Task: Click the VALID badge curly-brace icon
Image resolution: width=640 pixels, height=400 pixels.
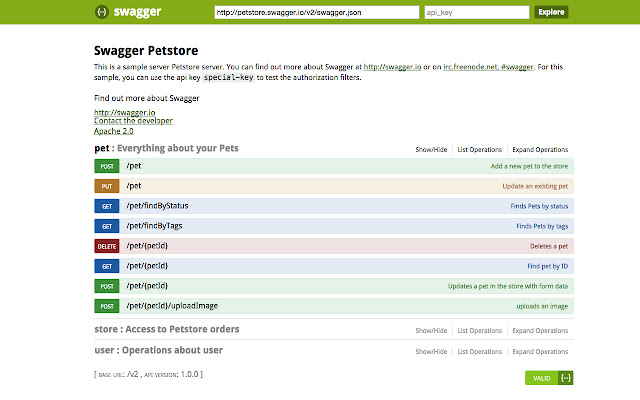Action: (x=566, y=378)
